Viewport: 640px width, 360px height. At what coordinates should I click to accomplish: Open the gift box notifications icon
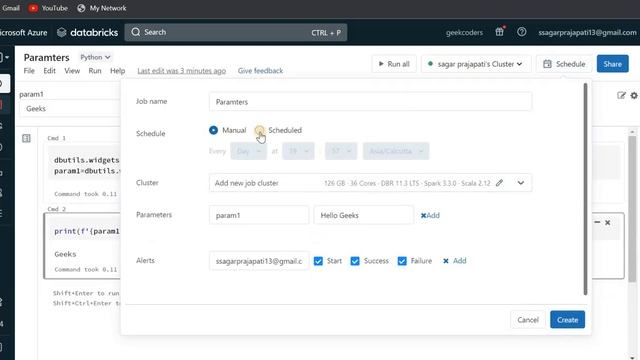click(x=500, y=32)
